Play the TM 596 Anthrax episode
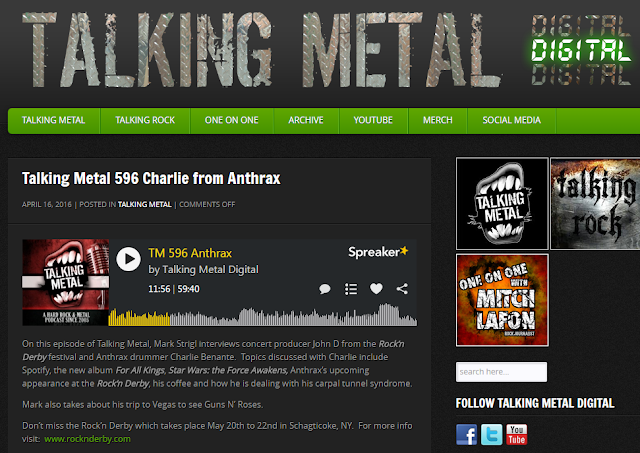 pyautogui.click(x=128, y=259)
